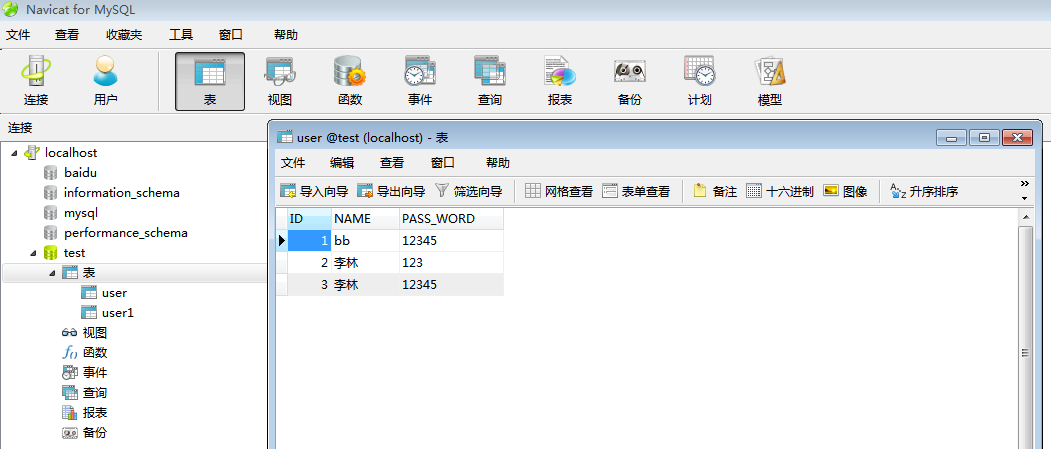
Task: Select the baidu database
Action: 80,173
